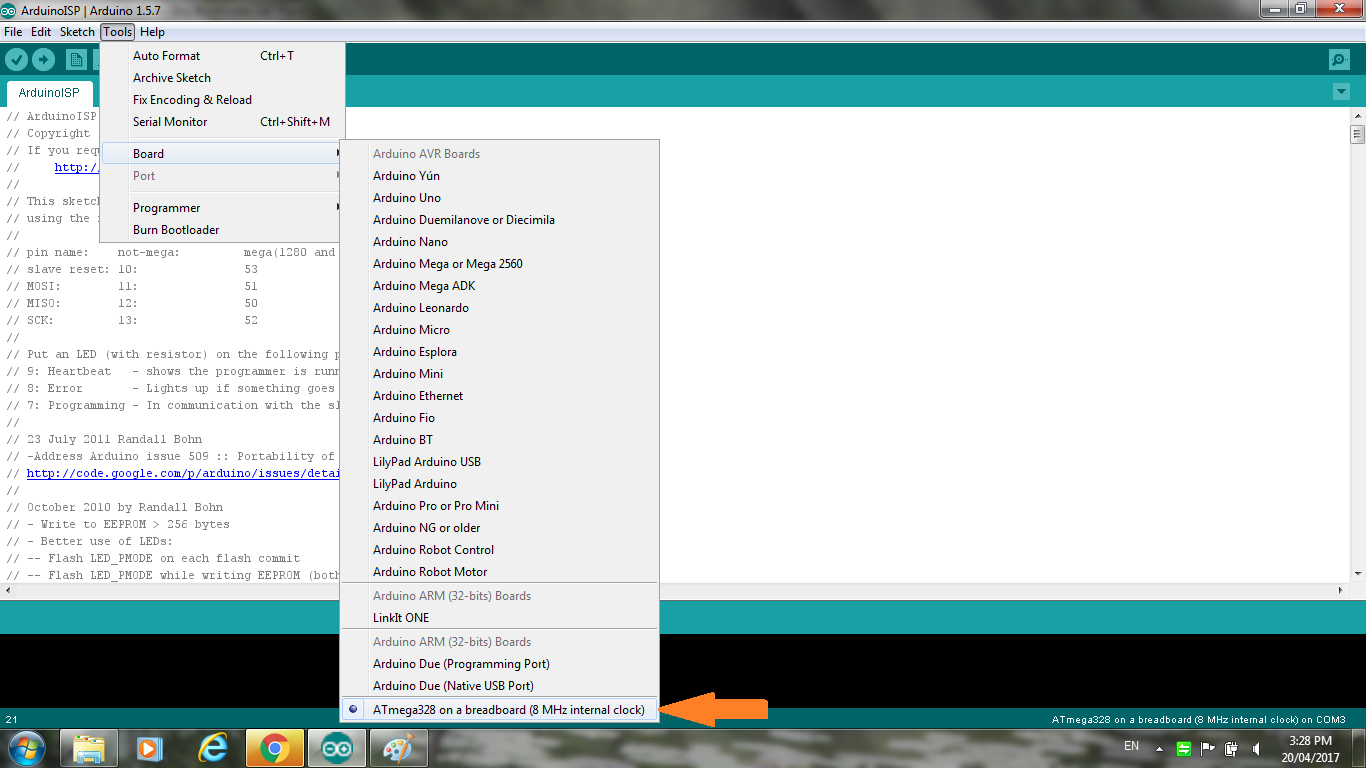Open the Serial Monitor magnifier icon
This screenshot has width=1366, height=768.
pos(1338,59)
